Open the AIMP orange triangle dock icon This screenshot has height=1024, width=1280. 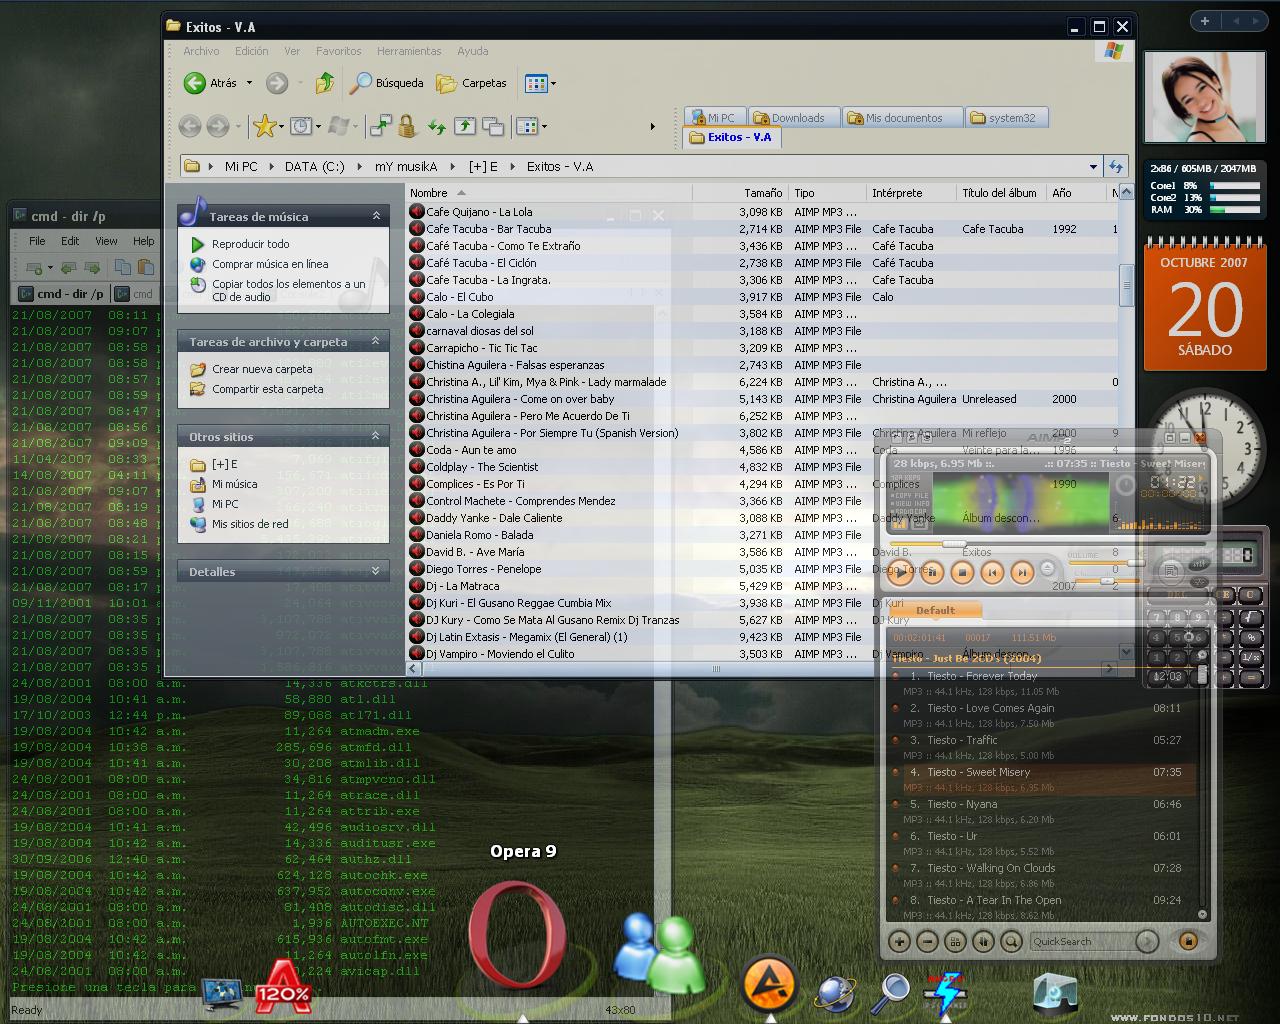(769, 982)
